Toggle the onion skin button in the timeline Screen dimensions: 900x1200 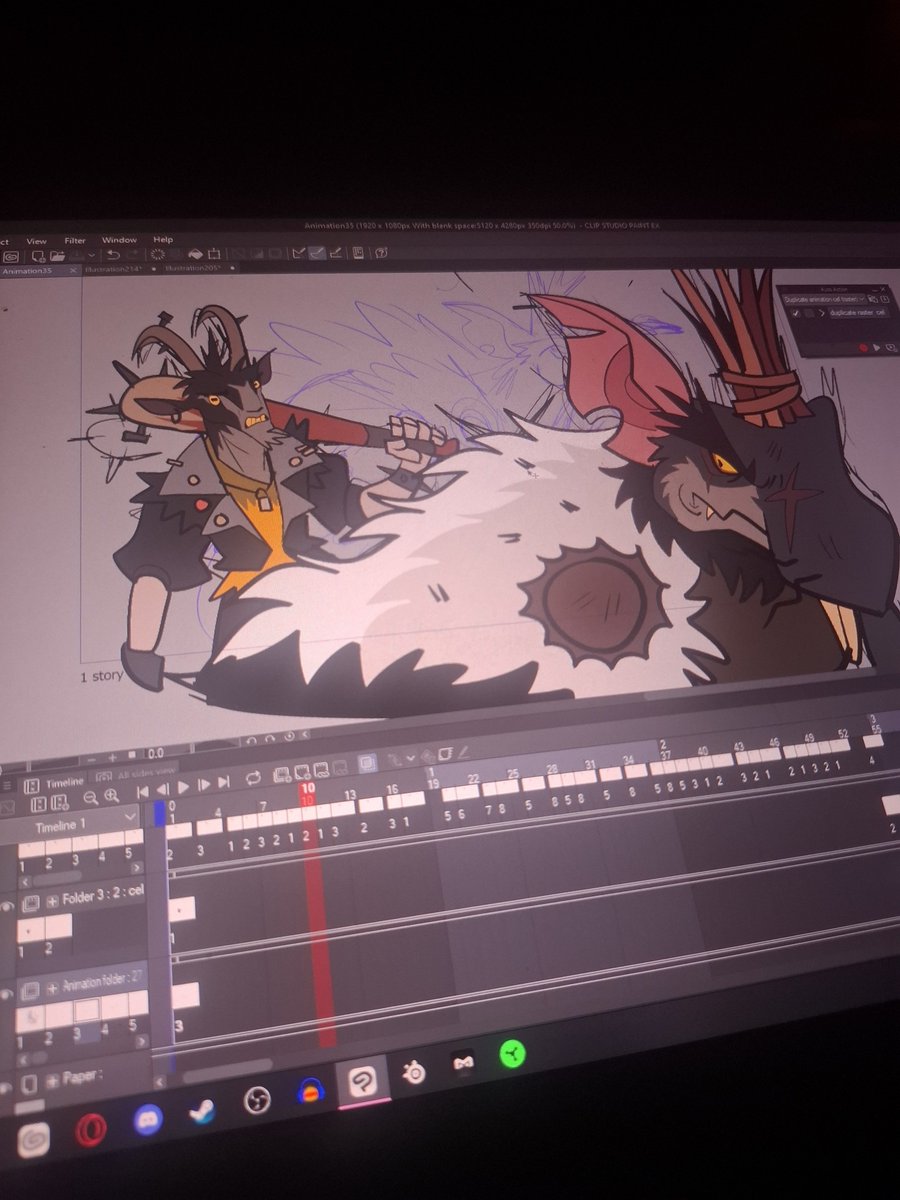click(367, 763)
